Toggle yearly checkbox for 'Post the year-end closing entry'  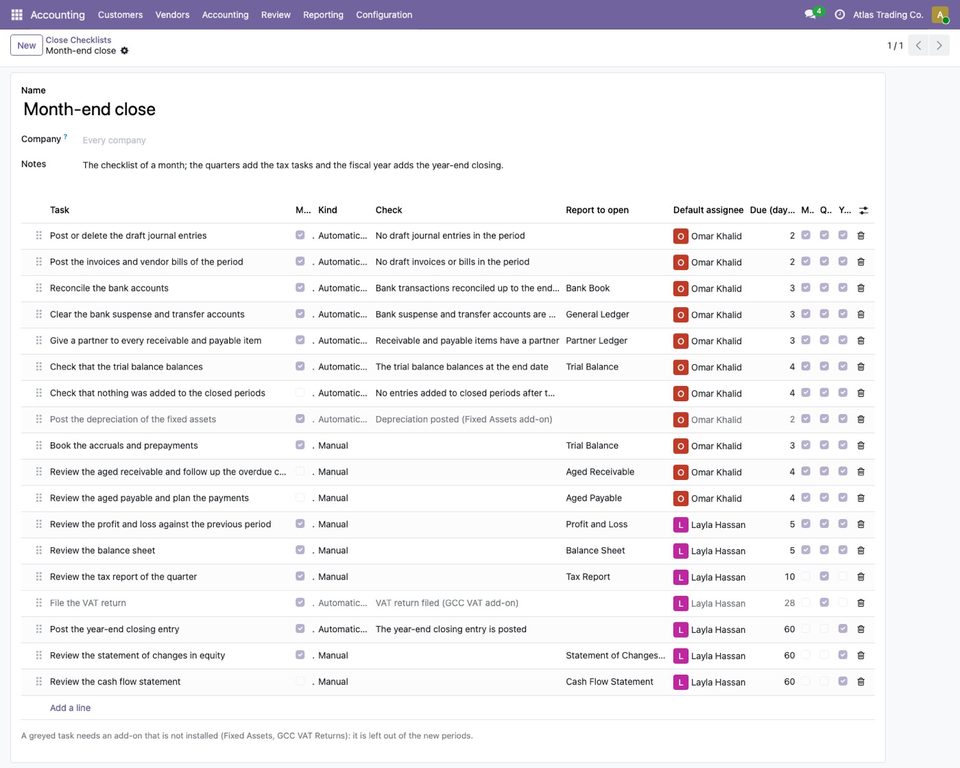843,629
